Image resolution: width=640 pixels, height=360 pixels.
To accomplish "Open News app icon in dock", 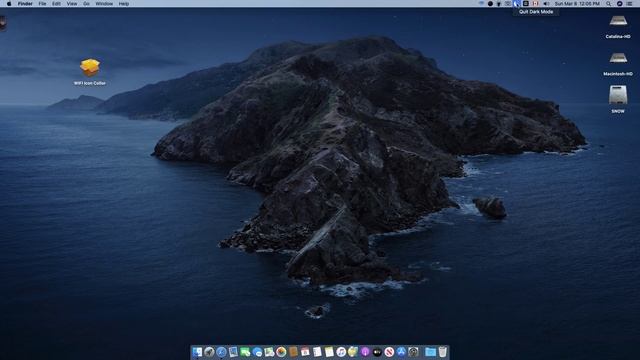I will 389,352.
